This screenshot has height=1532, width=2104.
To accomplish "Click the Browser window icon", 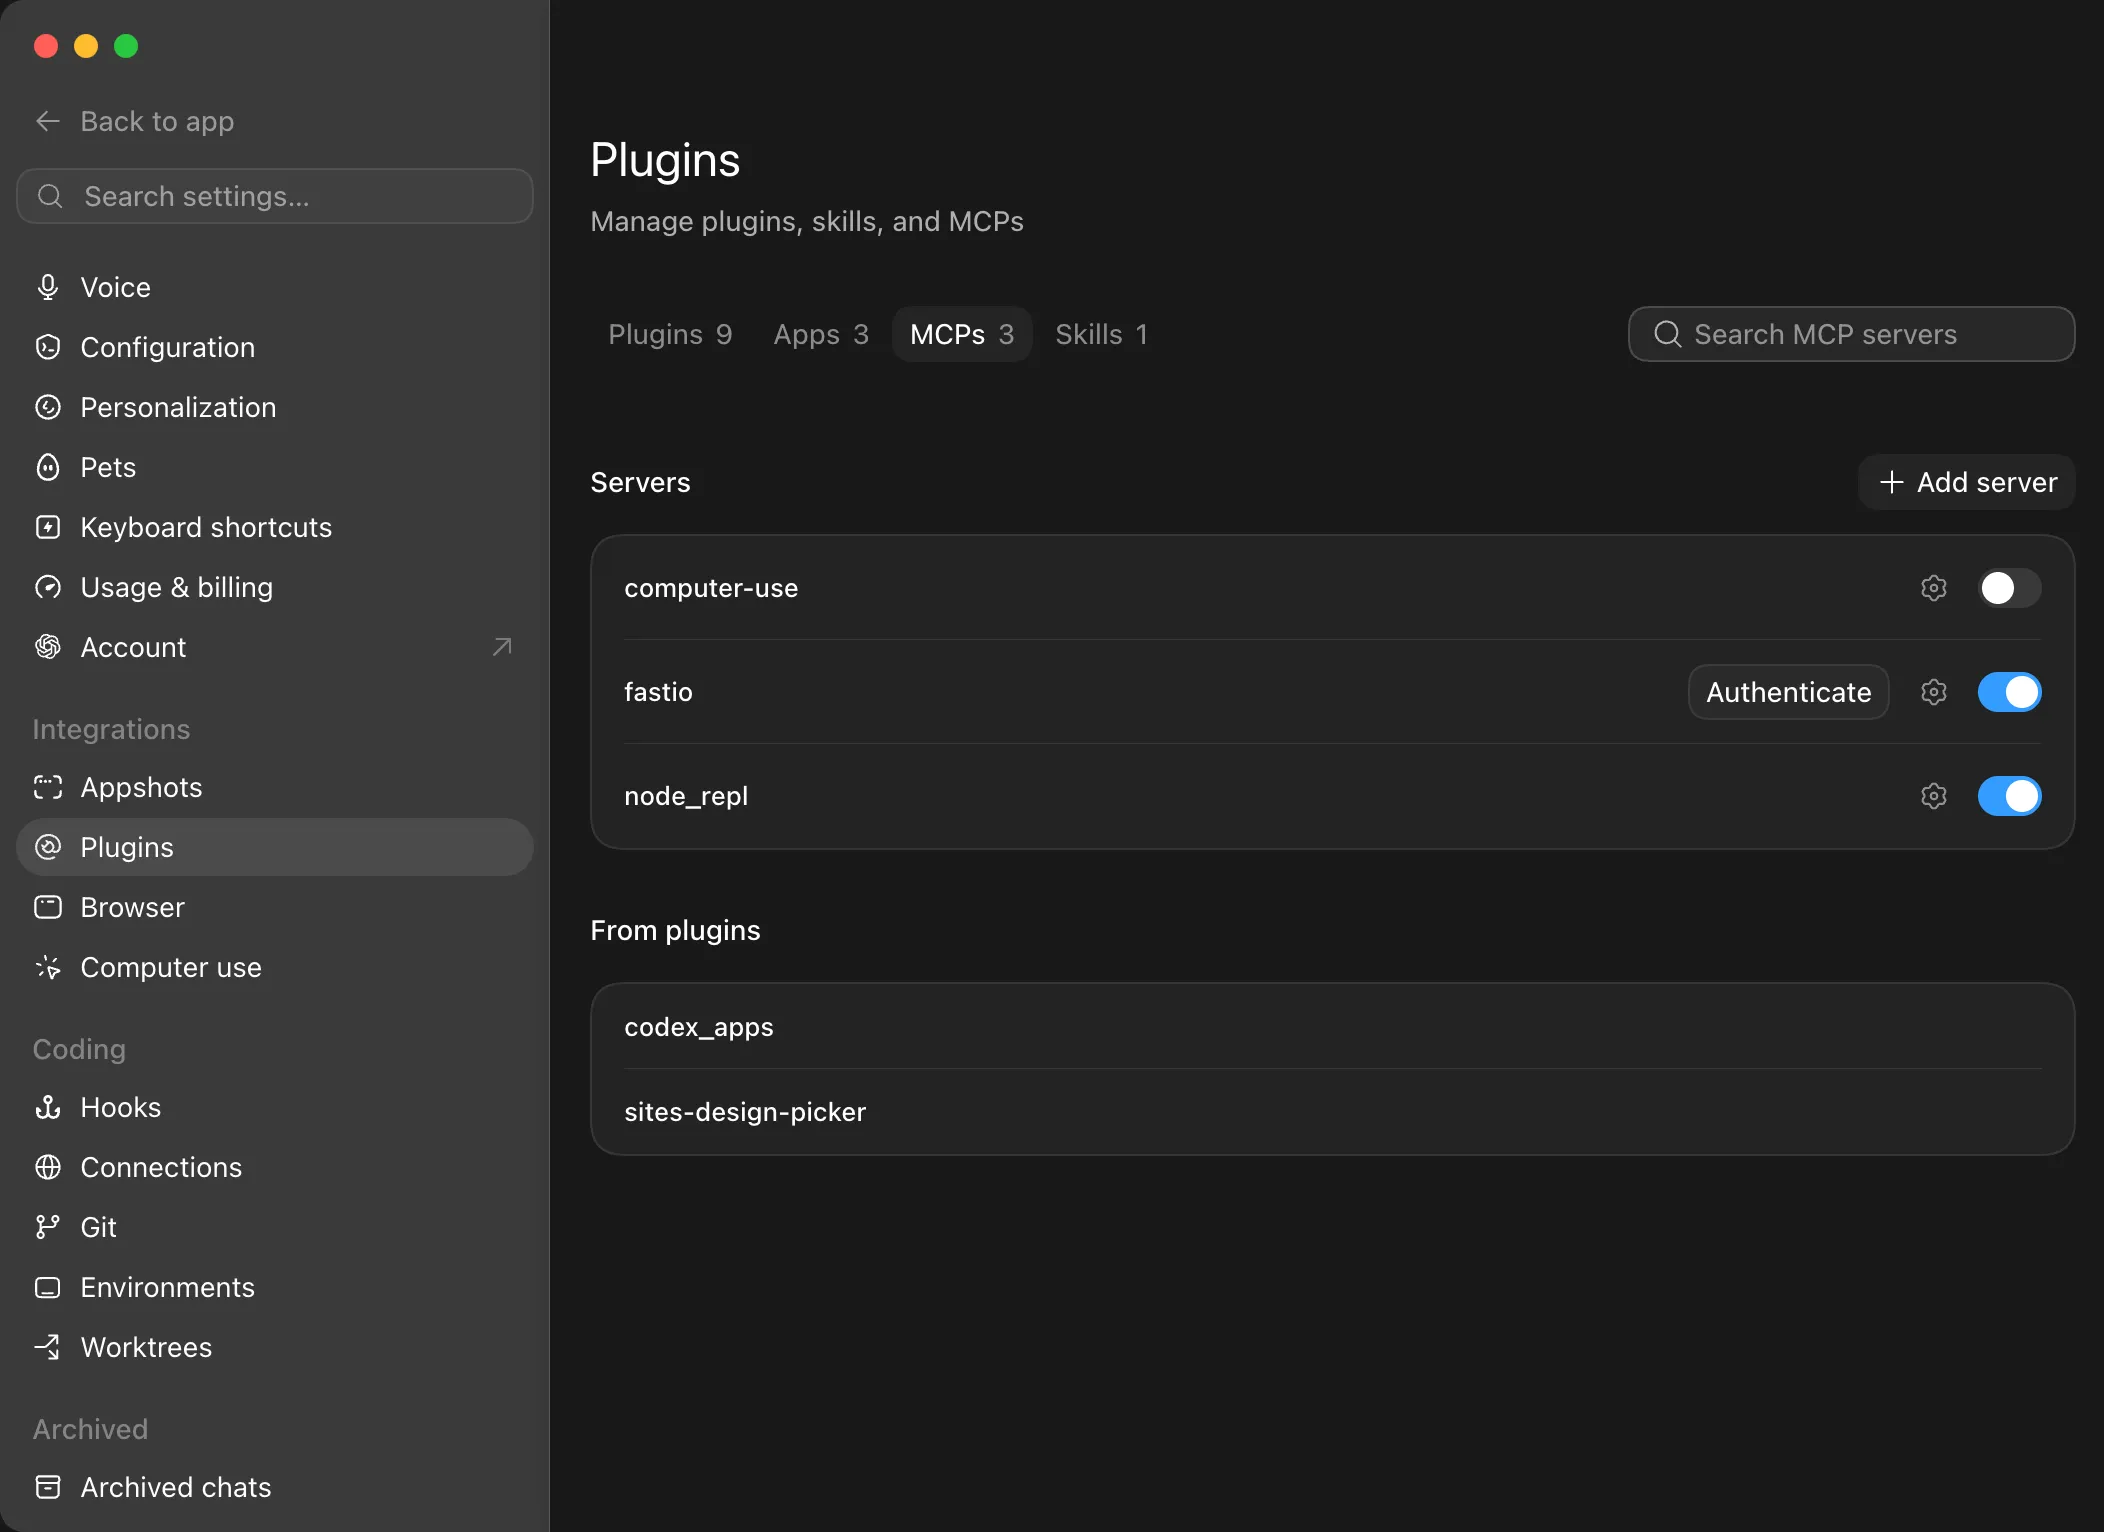I will [x=48, y=907].
